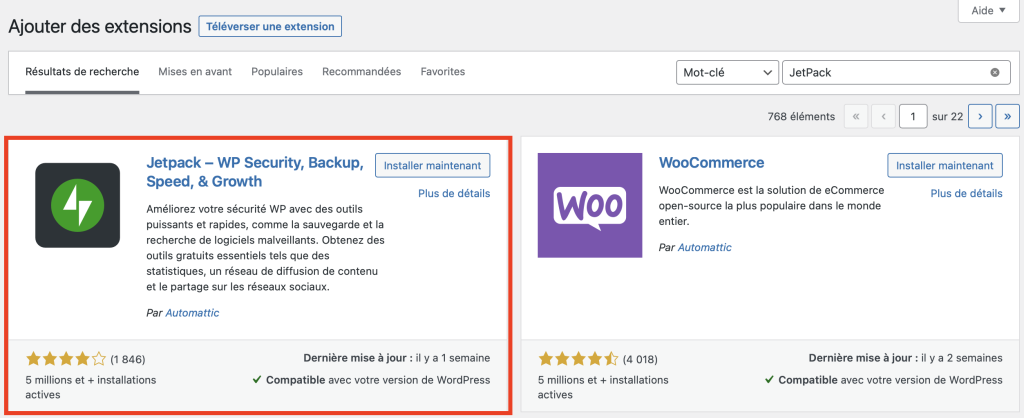Click the WooCommerce star rating
1024x418 pixels.
coord(579,358)
